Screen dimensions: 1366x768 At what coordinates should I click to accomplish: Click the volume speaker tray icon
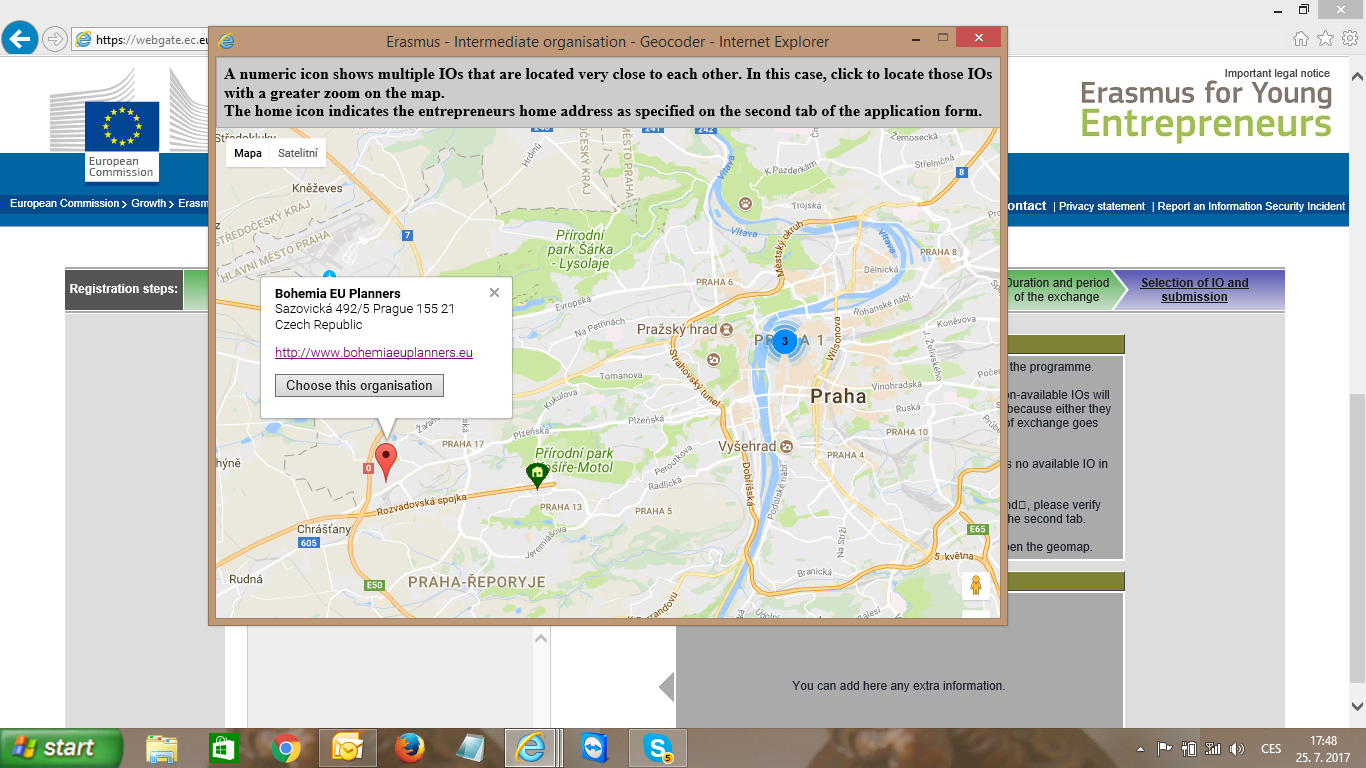coord(1237,748)
